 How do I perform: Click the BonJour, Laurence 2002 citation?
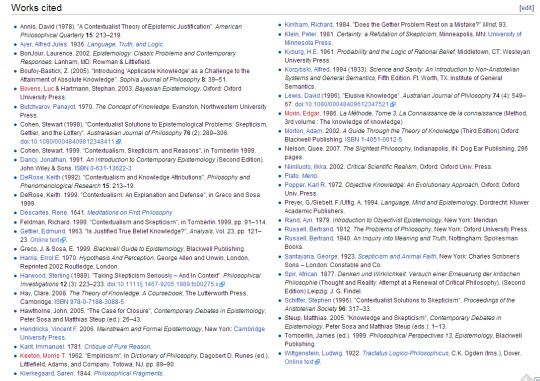click(128, 58)
